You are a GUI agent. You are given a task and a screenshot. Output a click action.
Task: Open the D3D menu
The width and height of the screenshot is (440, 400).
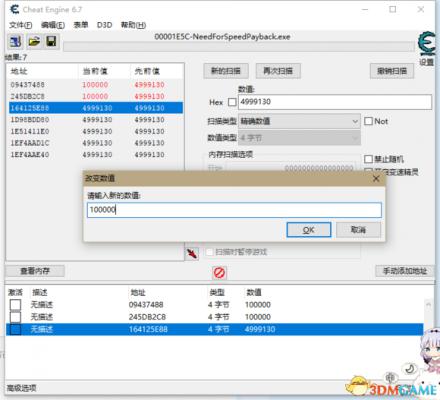click(x=104, y=25)
